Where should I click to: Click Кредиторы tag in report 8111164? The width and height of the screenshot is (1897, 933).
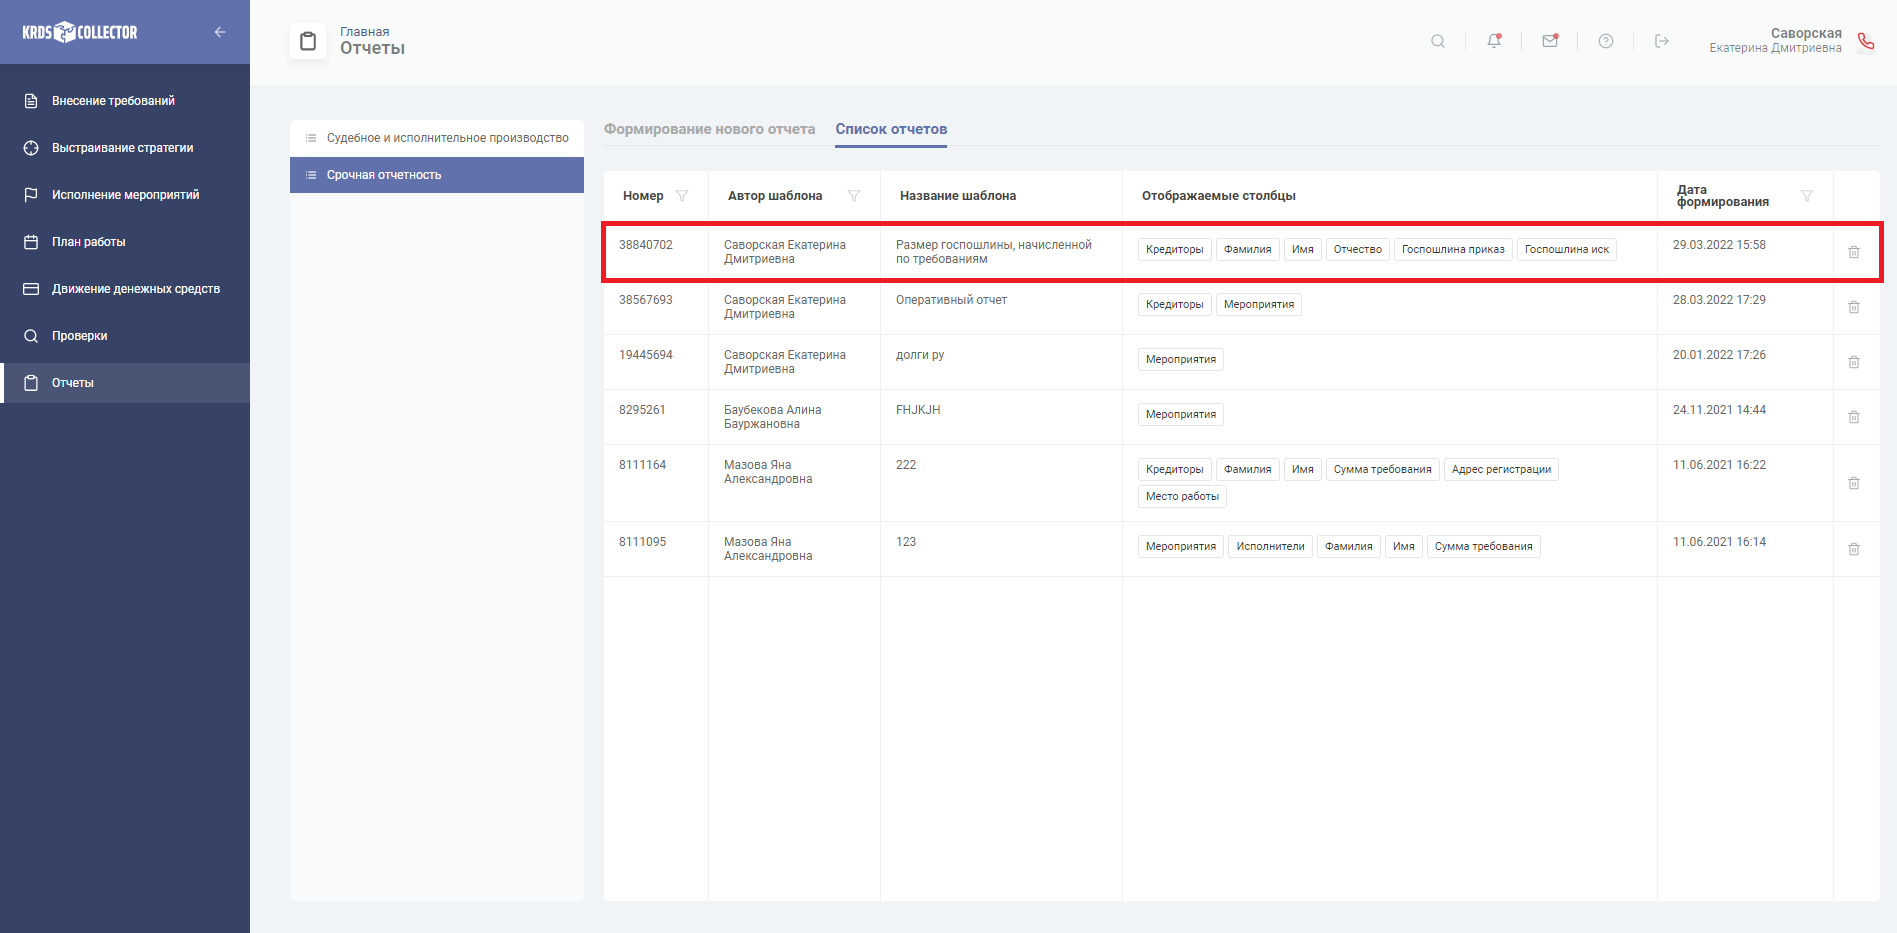point(1175,470)
